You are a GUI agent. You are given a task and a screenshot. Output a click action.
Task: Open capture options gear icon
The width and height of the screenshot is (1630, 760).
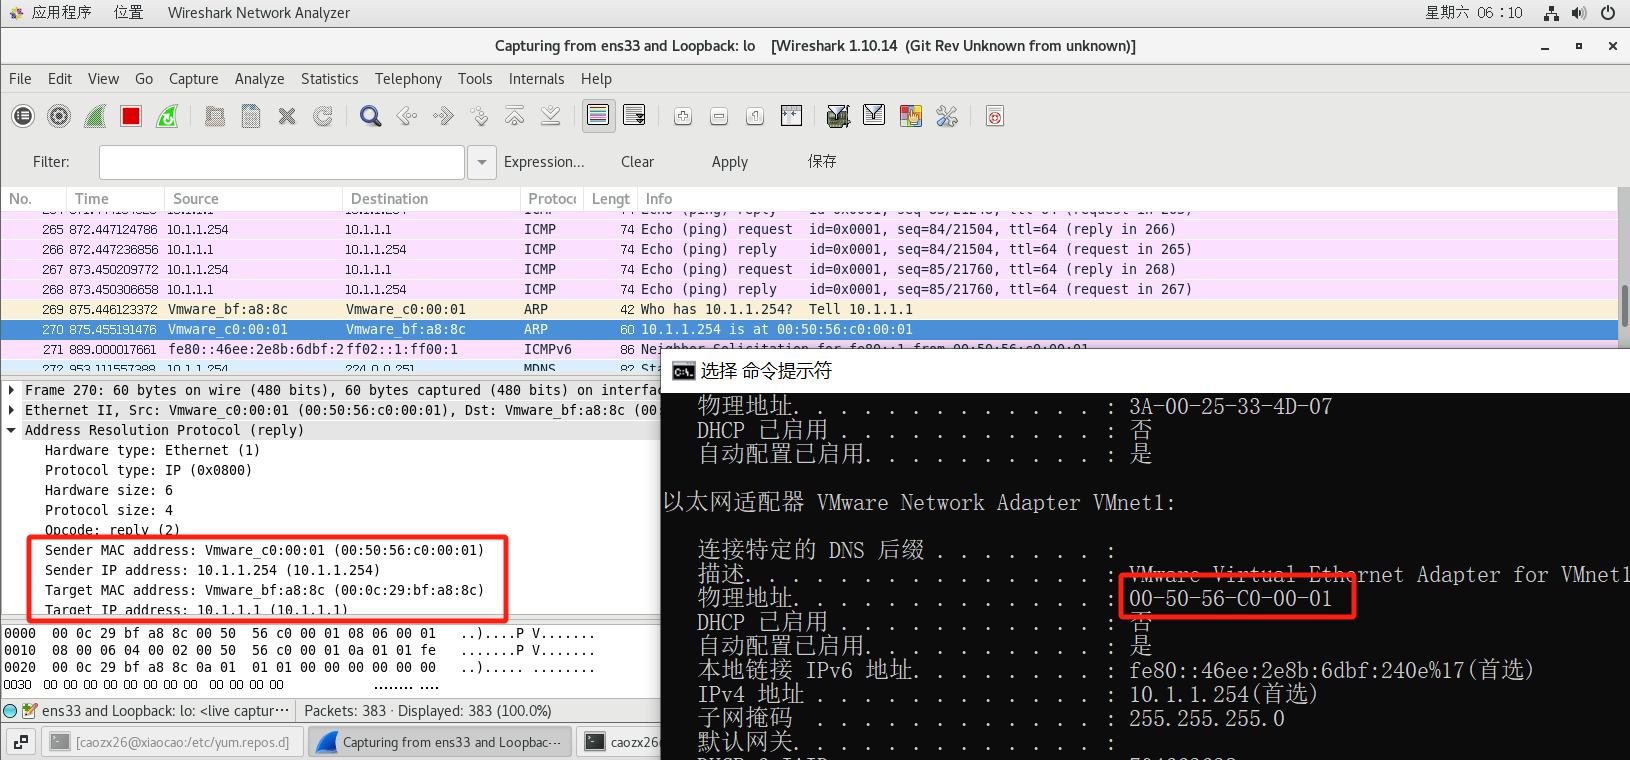pyautogui.click(x=59, y=116)
